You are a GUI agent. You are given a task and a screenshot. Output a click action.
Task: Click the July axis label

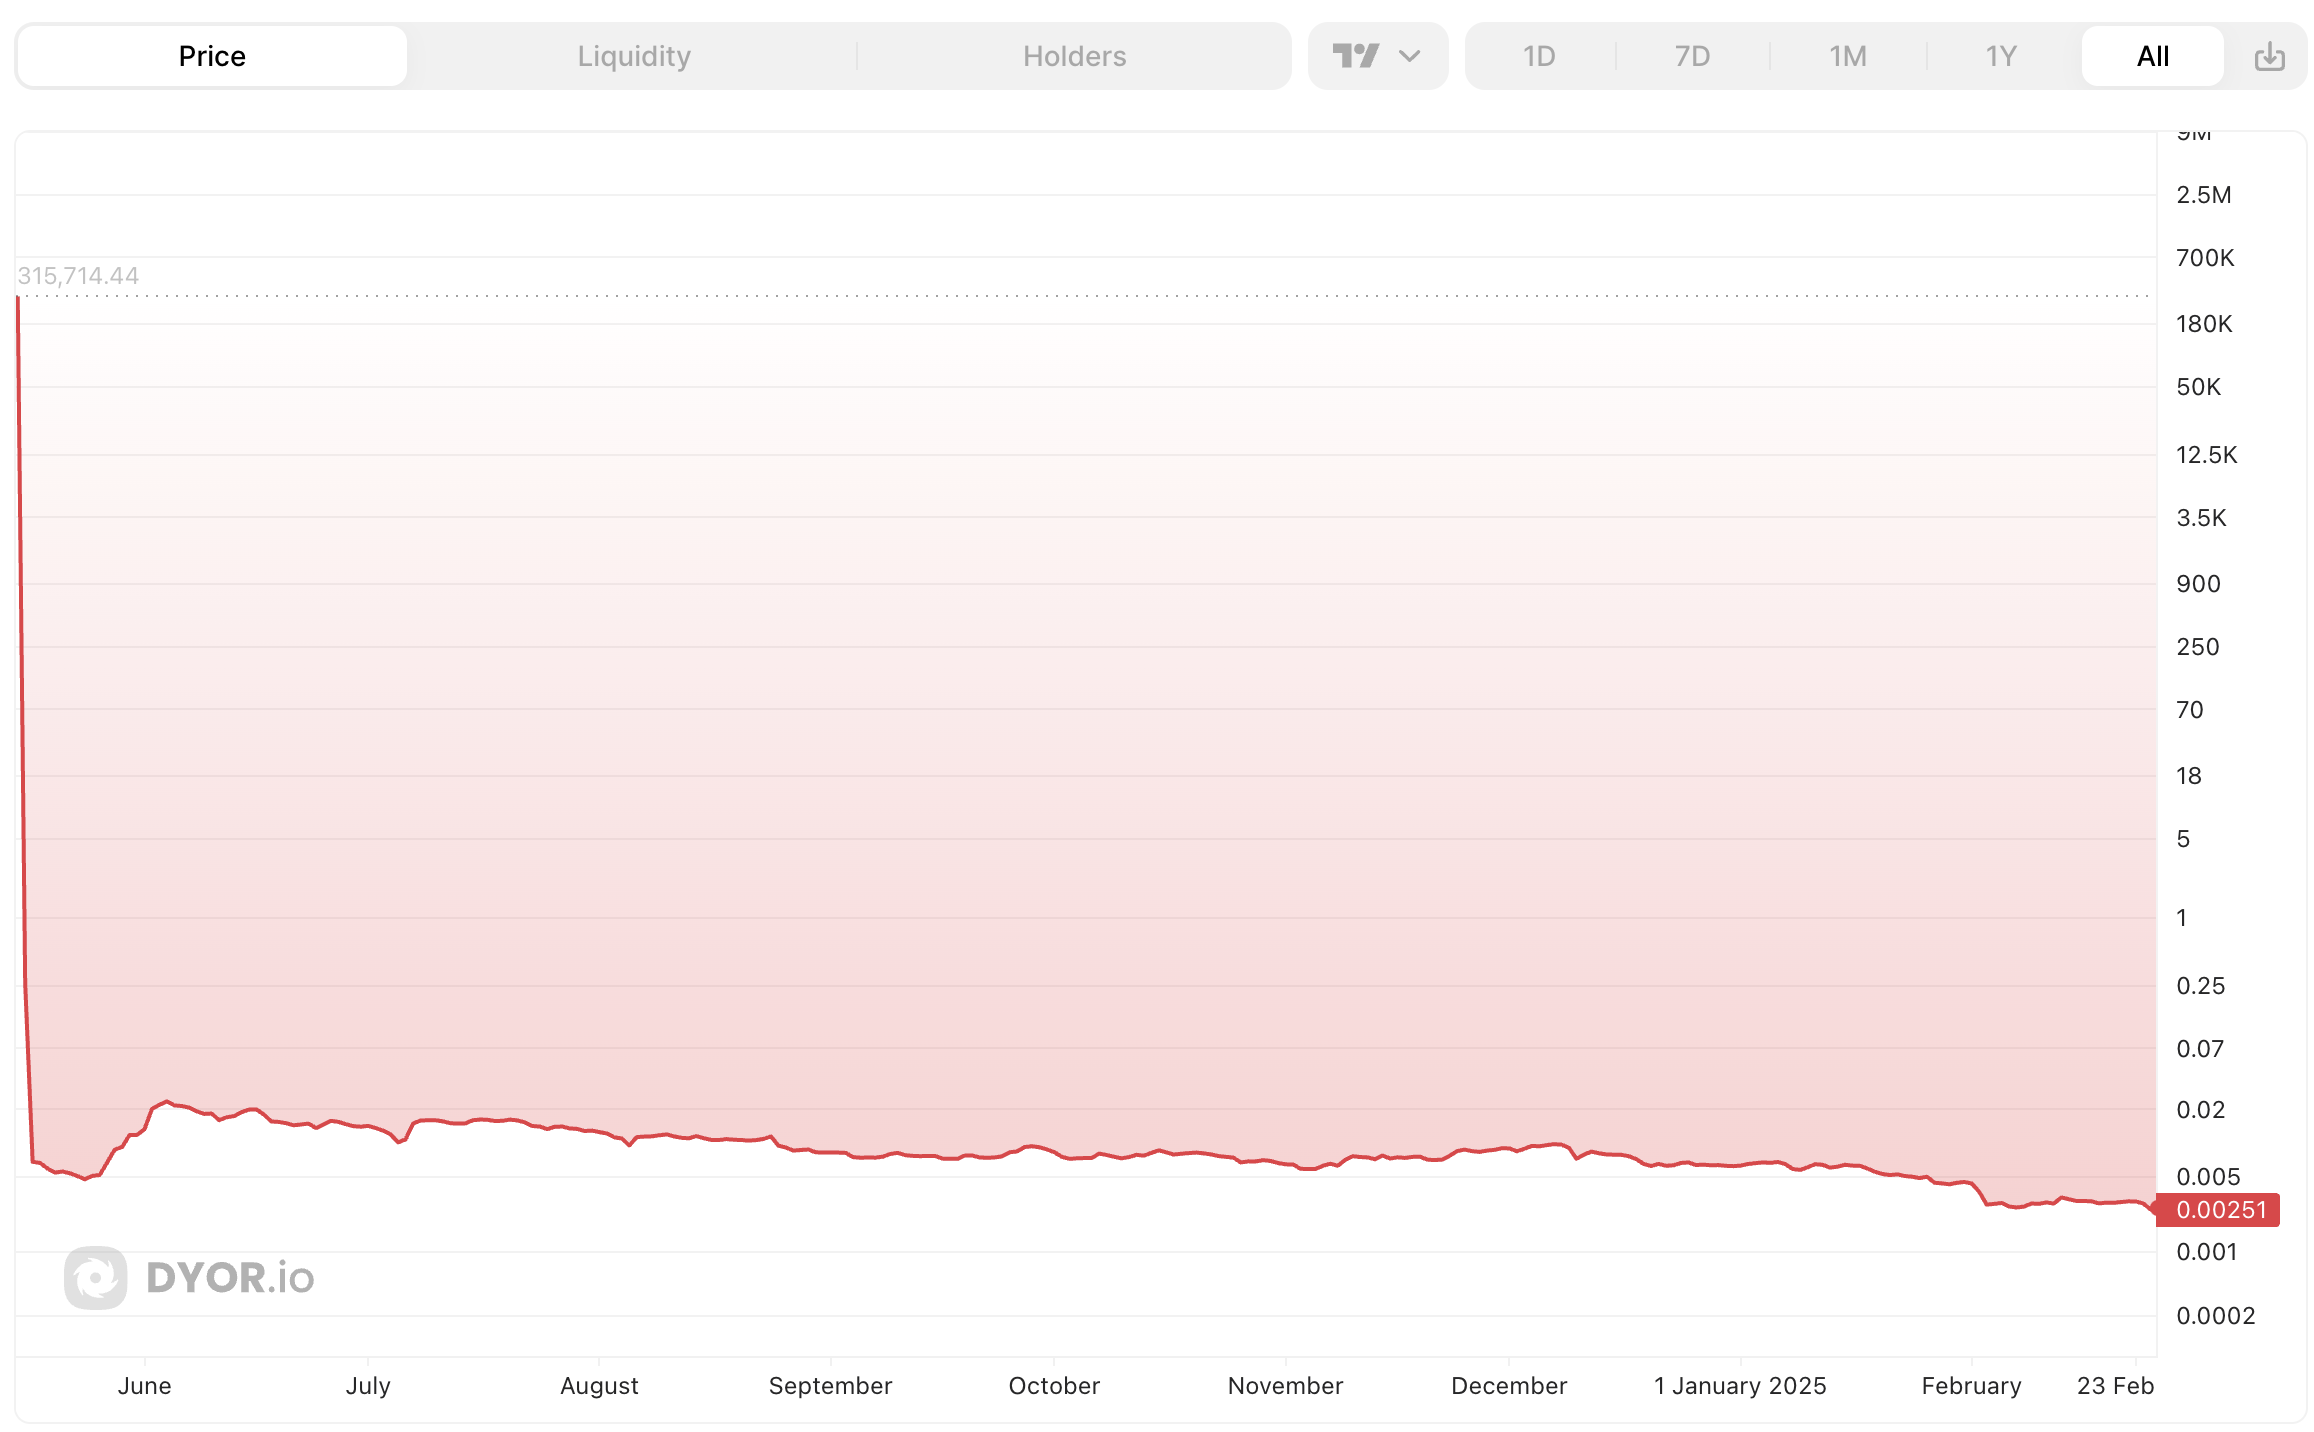[x=368, y=1386]
